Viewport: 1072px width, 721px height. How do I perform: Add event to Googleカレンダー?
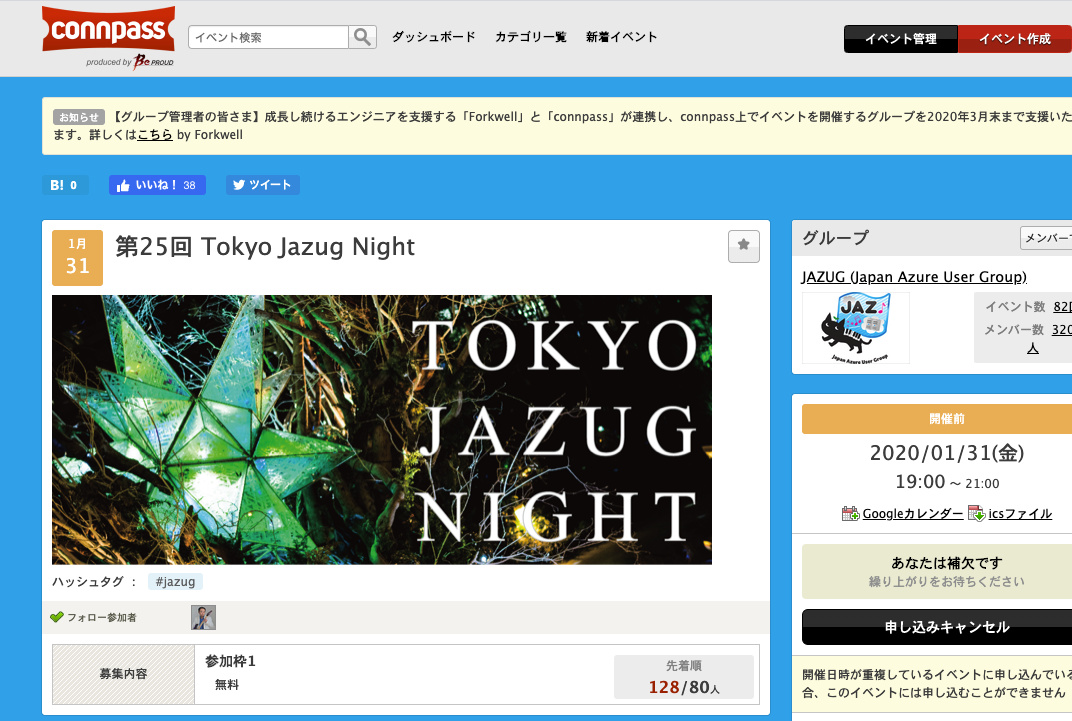(x=903, y=513)
